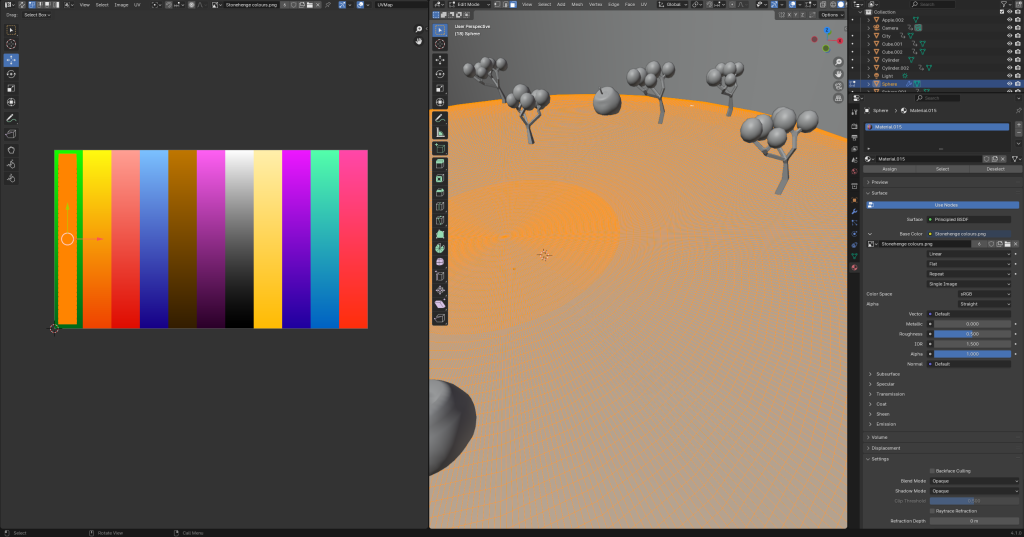Choose the Measure tool in 3D viewport
The image size is (1024, 537).
pos(440,132)
